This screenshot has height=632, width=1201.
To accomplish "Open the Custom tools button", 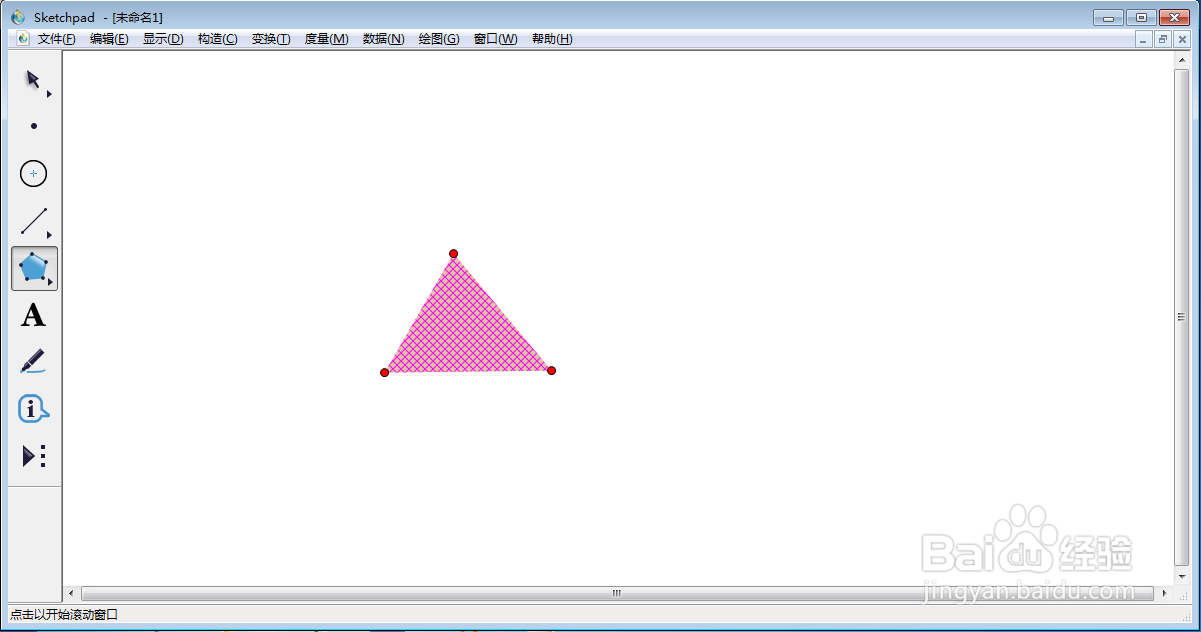I will pos(34,456).
